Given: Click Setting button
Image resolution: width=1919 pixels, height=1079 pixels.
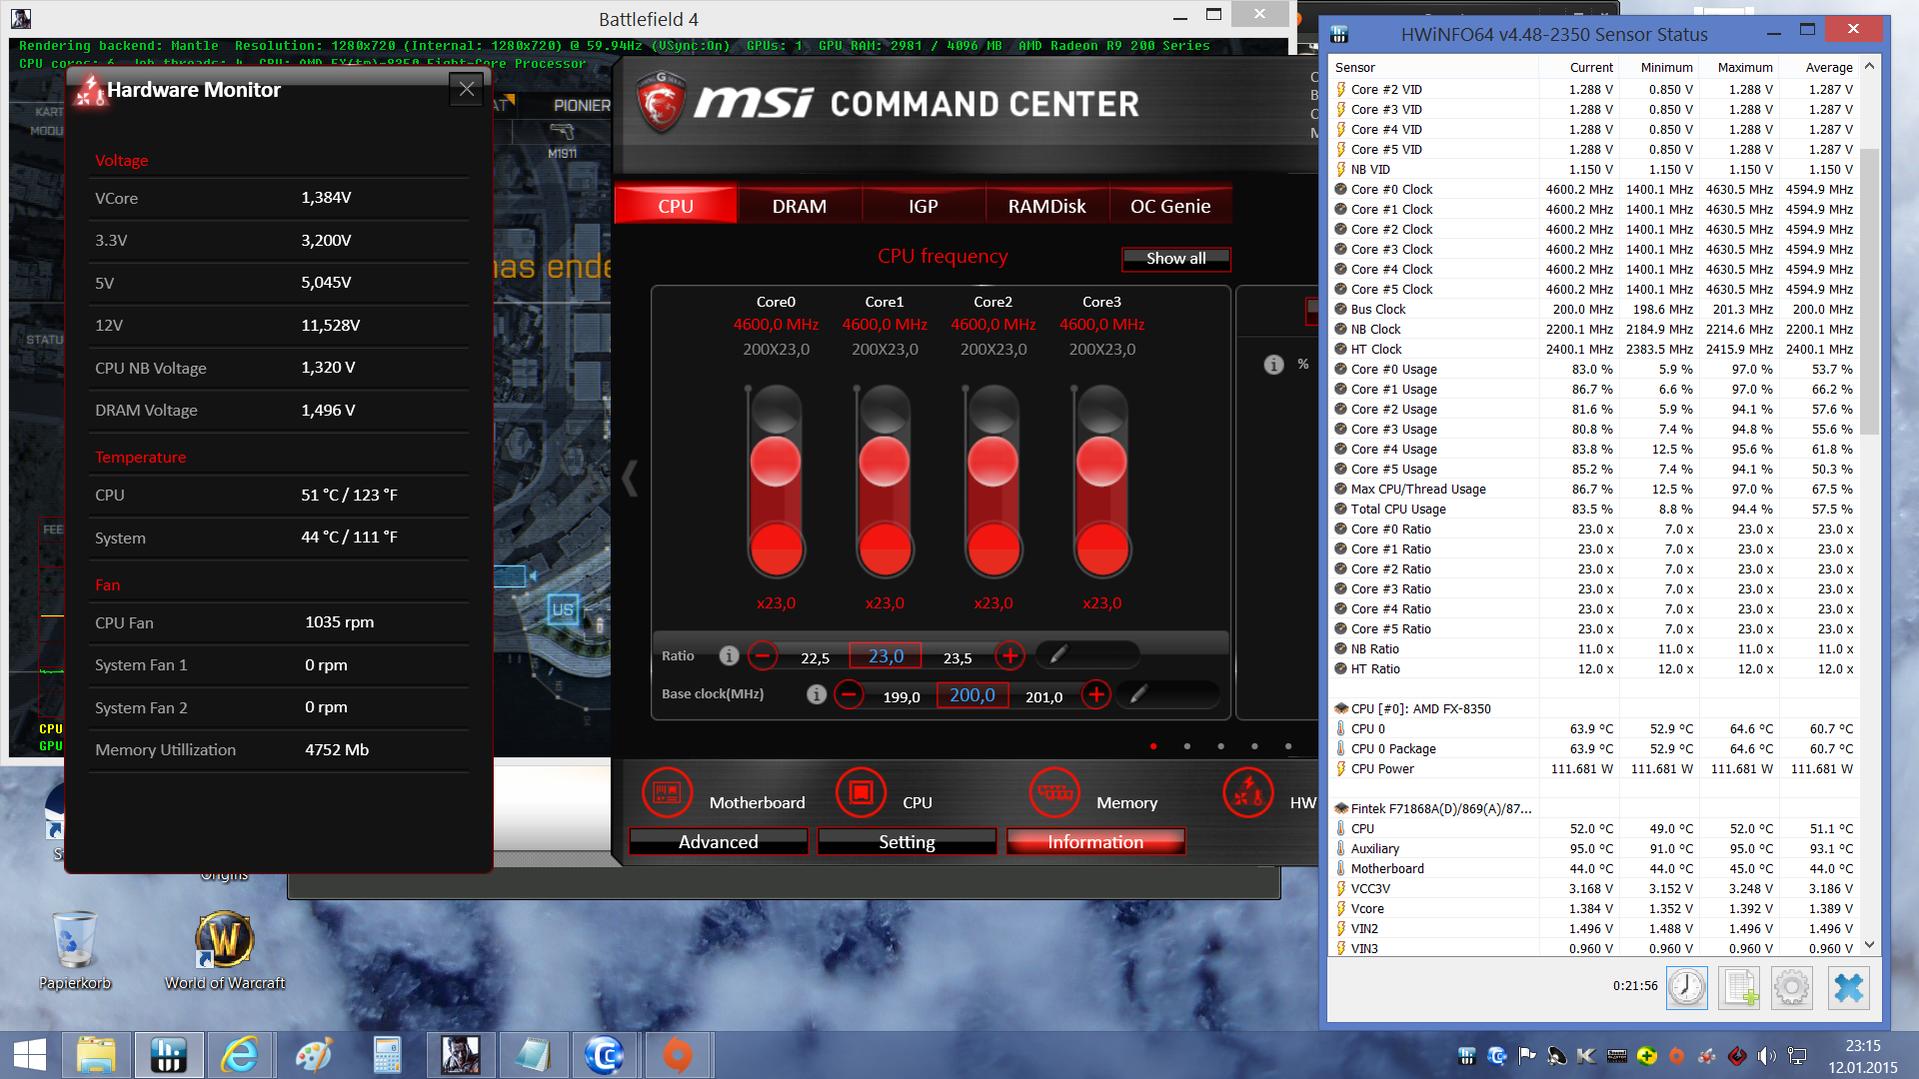Looking at the screenshot, I should pos(907,842).
